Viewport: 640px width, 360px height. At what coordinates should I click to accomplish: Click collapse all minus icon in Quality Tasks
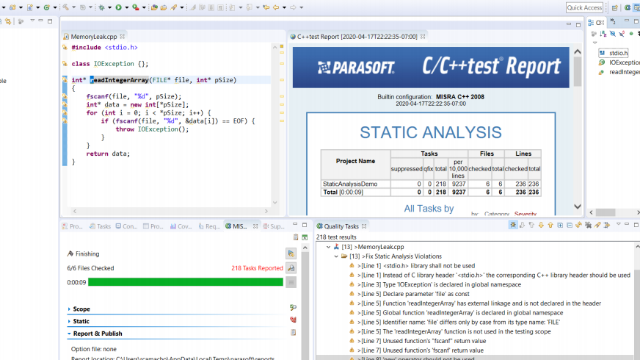569,225
